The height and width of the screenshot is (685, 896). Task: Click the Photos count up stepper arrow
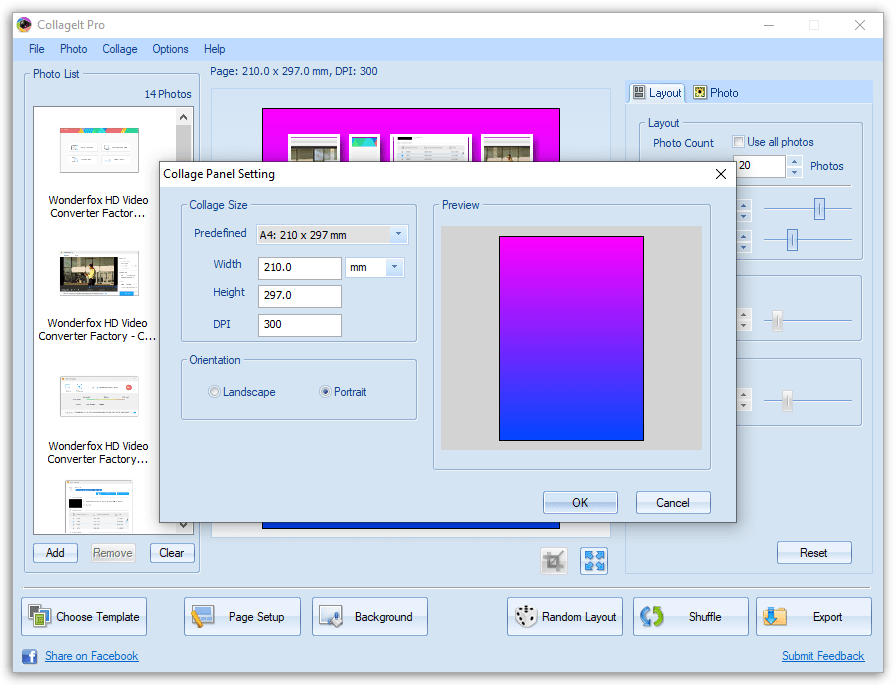(795, 161)
